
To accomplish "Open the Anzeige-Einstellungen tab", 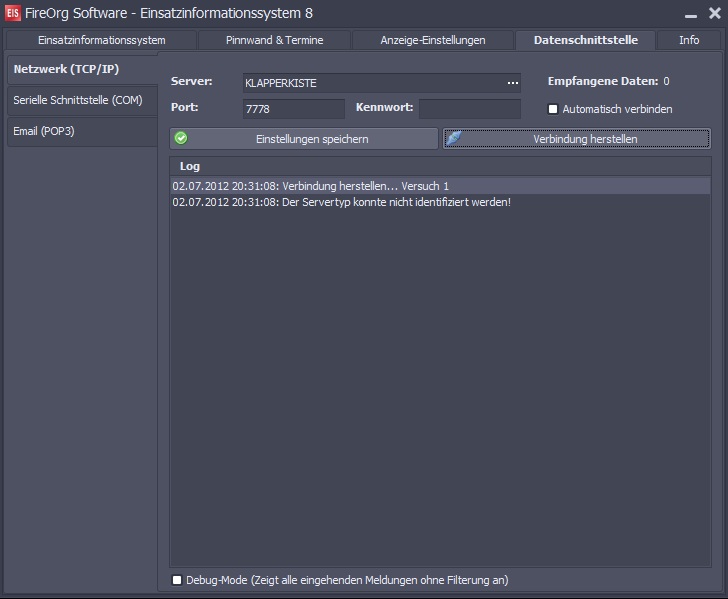I will pyautogui.click(x=432, y=40).
